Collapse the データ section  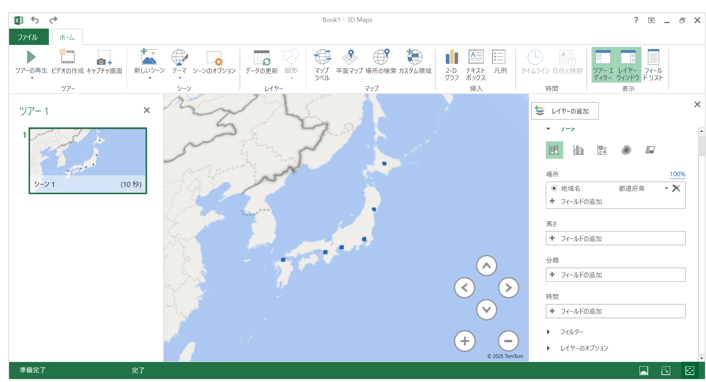(x=548, y=129)
